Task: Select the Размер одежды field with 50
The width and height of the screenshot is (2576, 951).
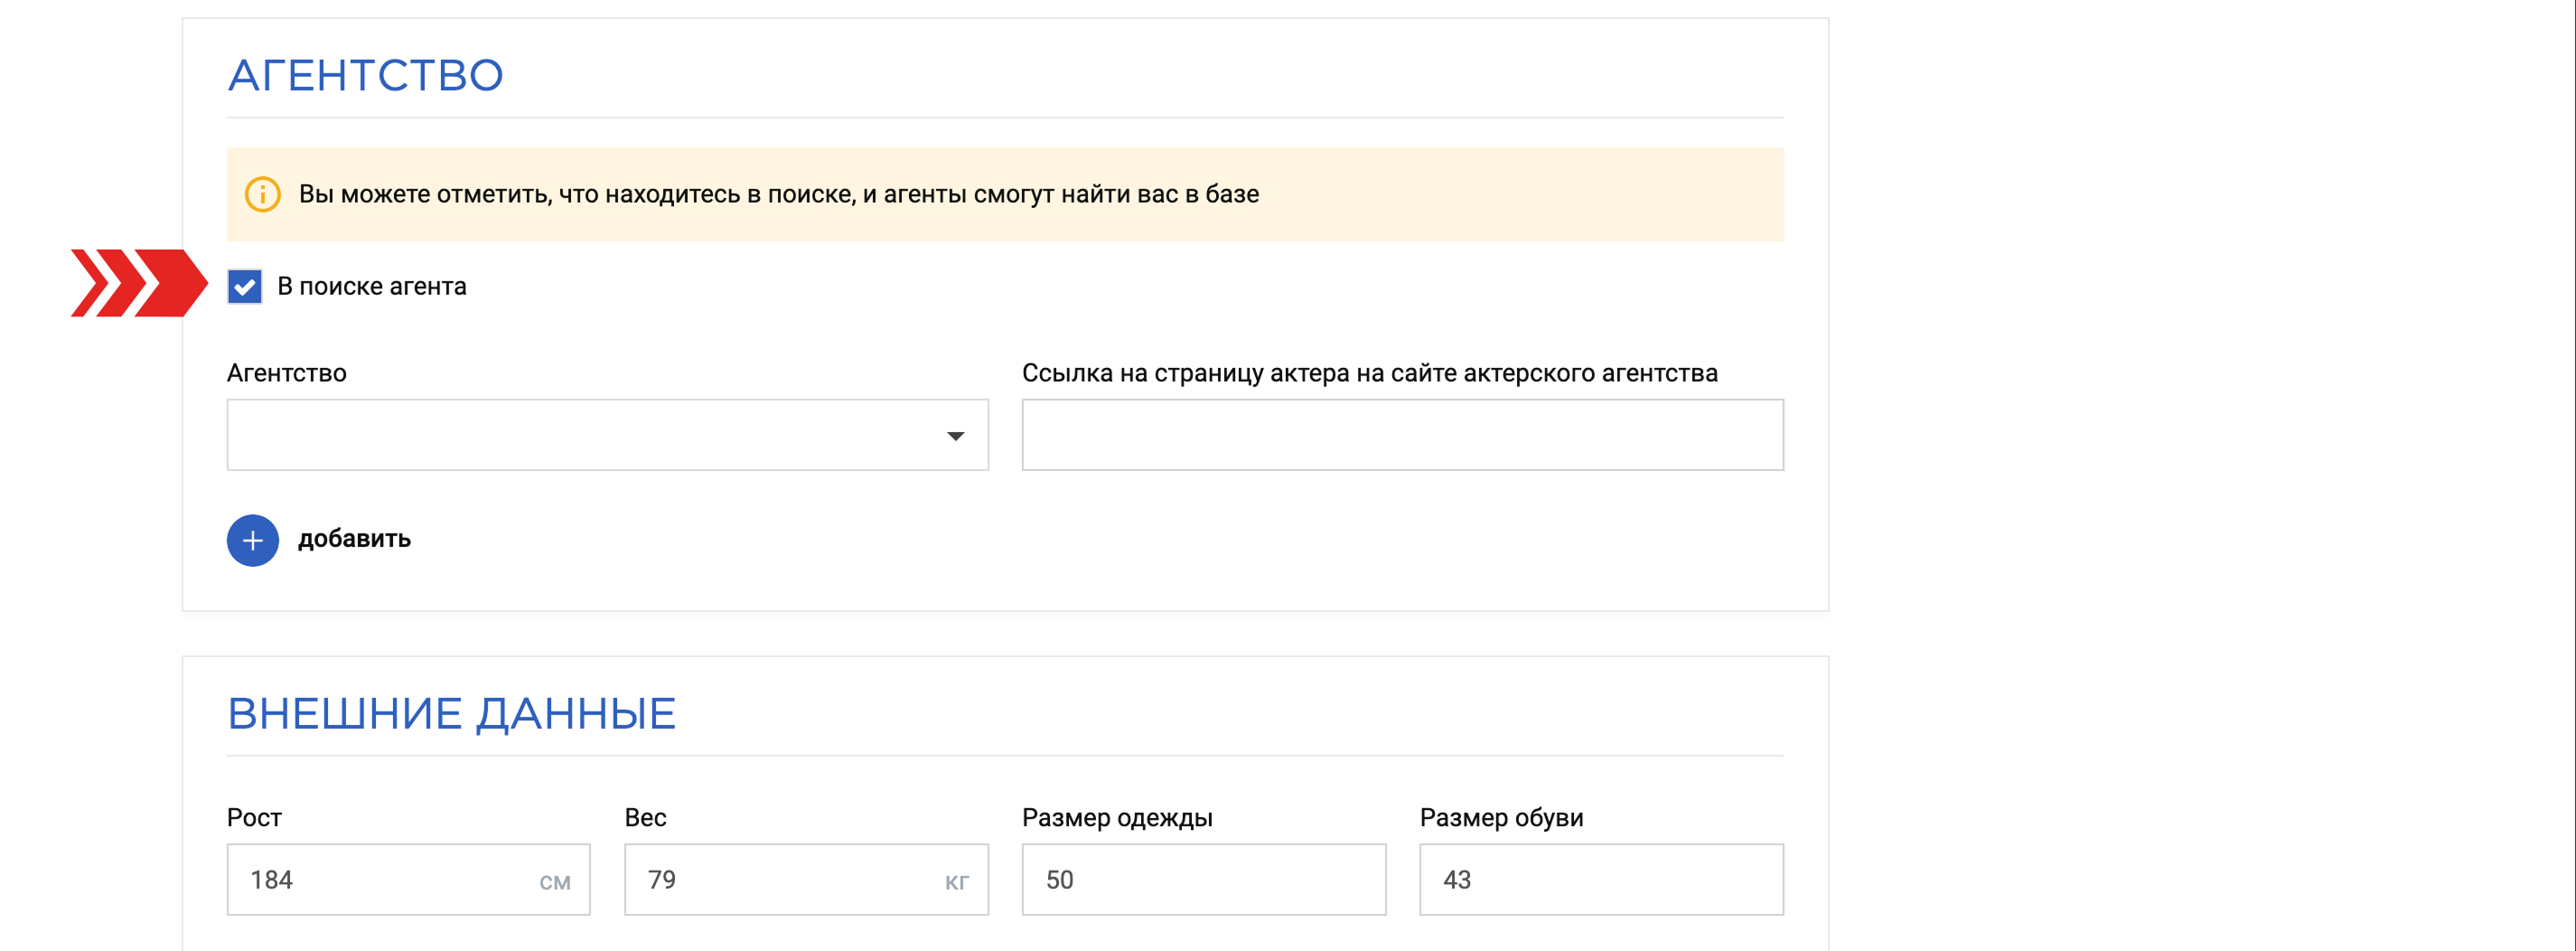Action: tap(1203, 879)
